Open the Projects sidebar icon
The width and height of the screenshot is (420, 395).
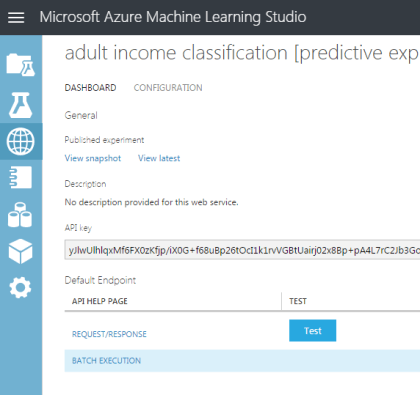pos(21,65)
